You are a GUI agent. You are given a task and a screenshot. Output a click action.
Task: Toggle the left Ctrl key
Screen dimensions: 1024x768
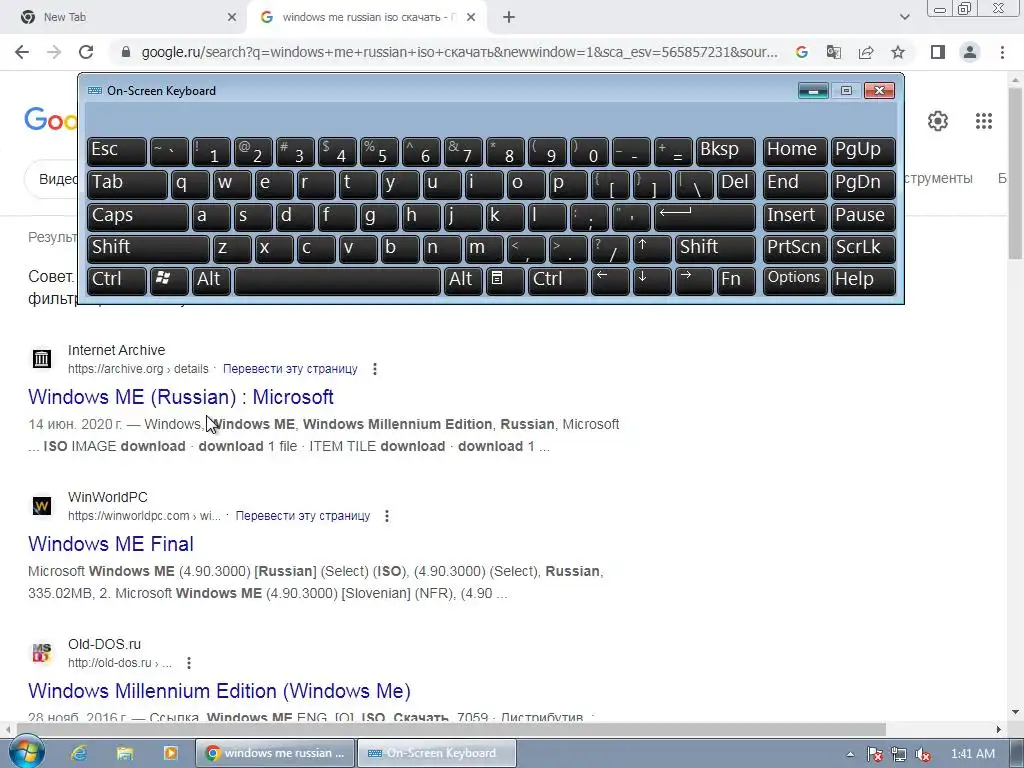pos(117,281)
